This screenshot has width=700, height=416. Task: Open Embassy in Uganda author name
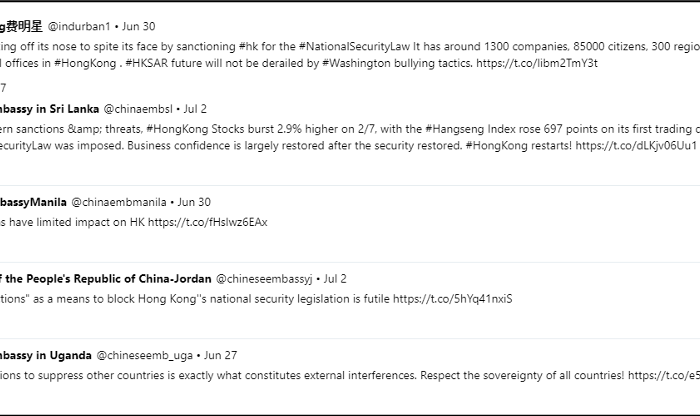[45, 355]
